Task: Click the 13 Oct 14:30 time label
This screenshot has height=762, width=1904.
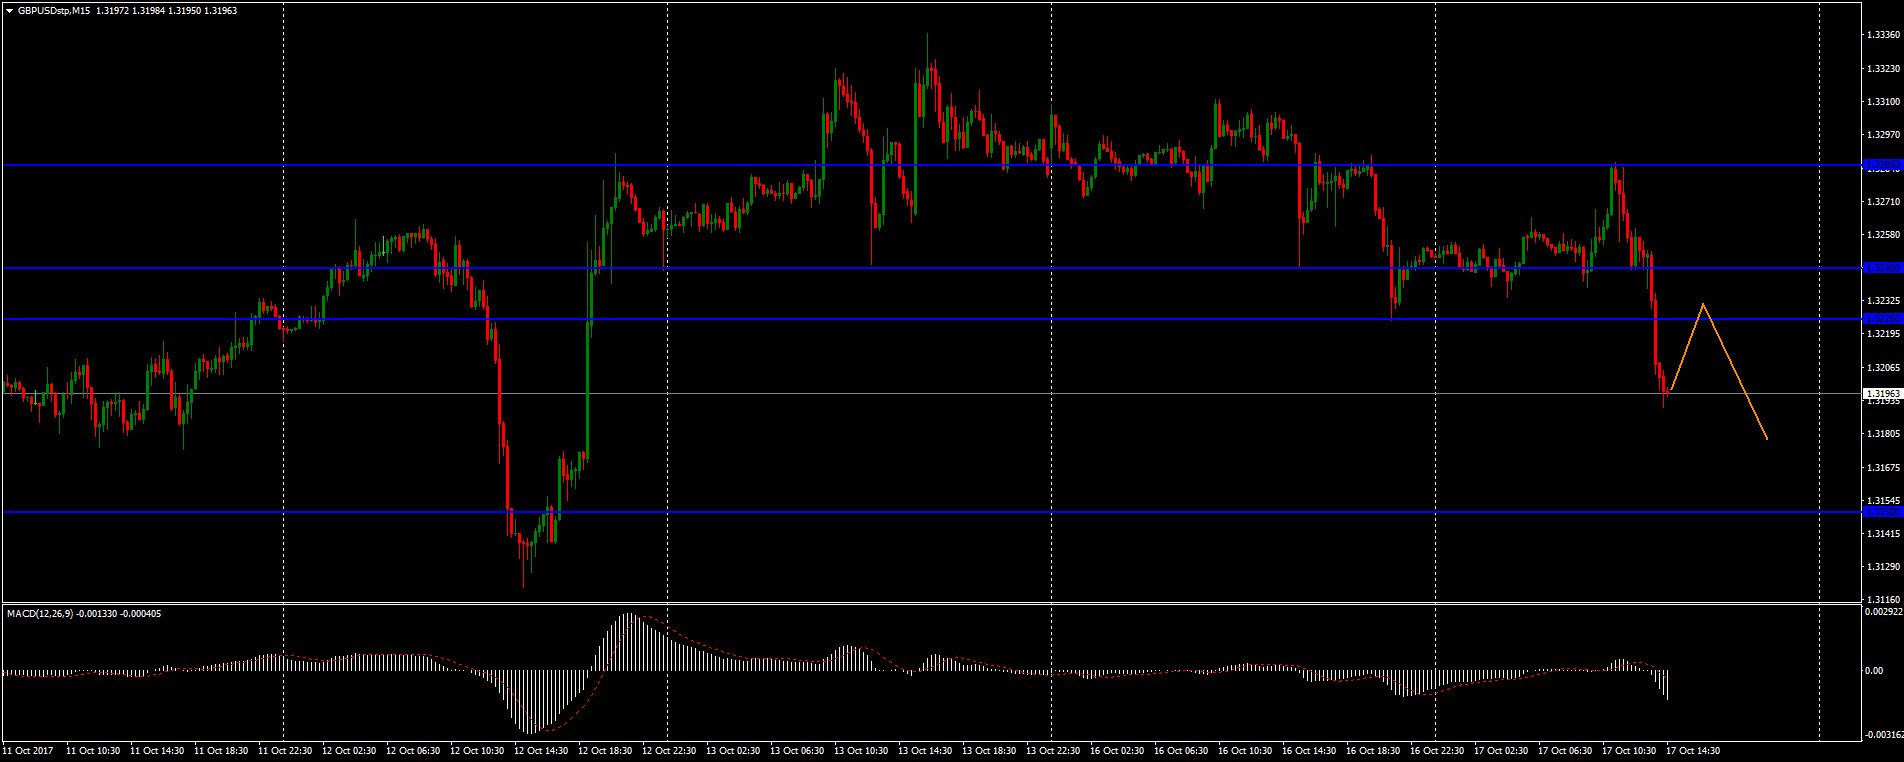Action: click(924, 749)
